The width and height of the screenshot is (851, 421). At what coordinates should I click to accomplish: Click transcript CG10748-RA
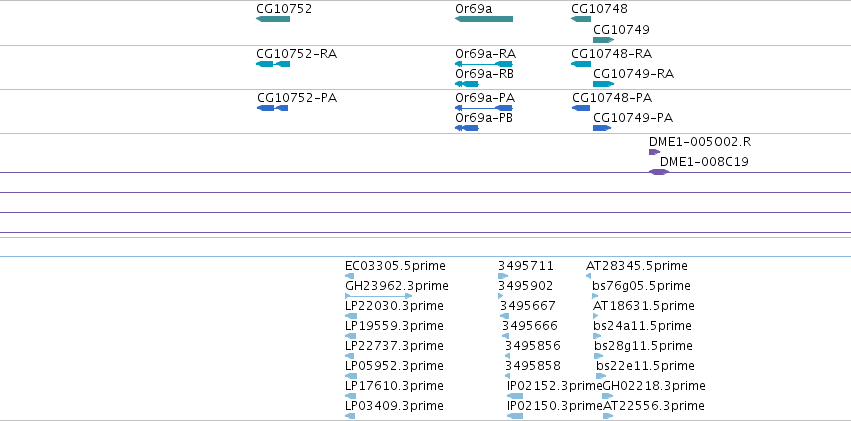[581, 64]
